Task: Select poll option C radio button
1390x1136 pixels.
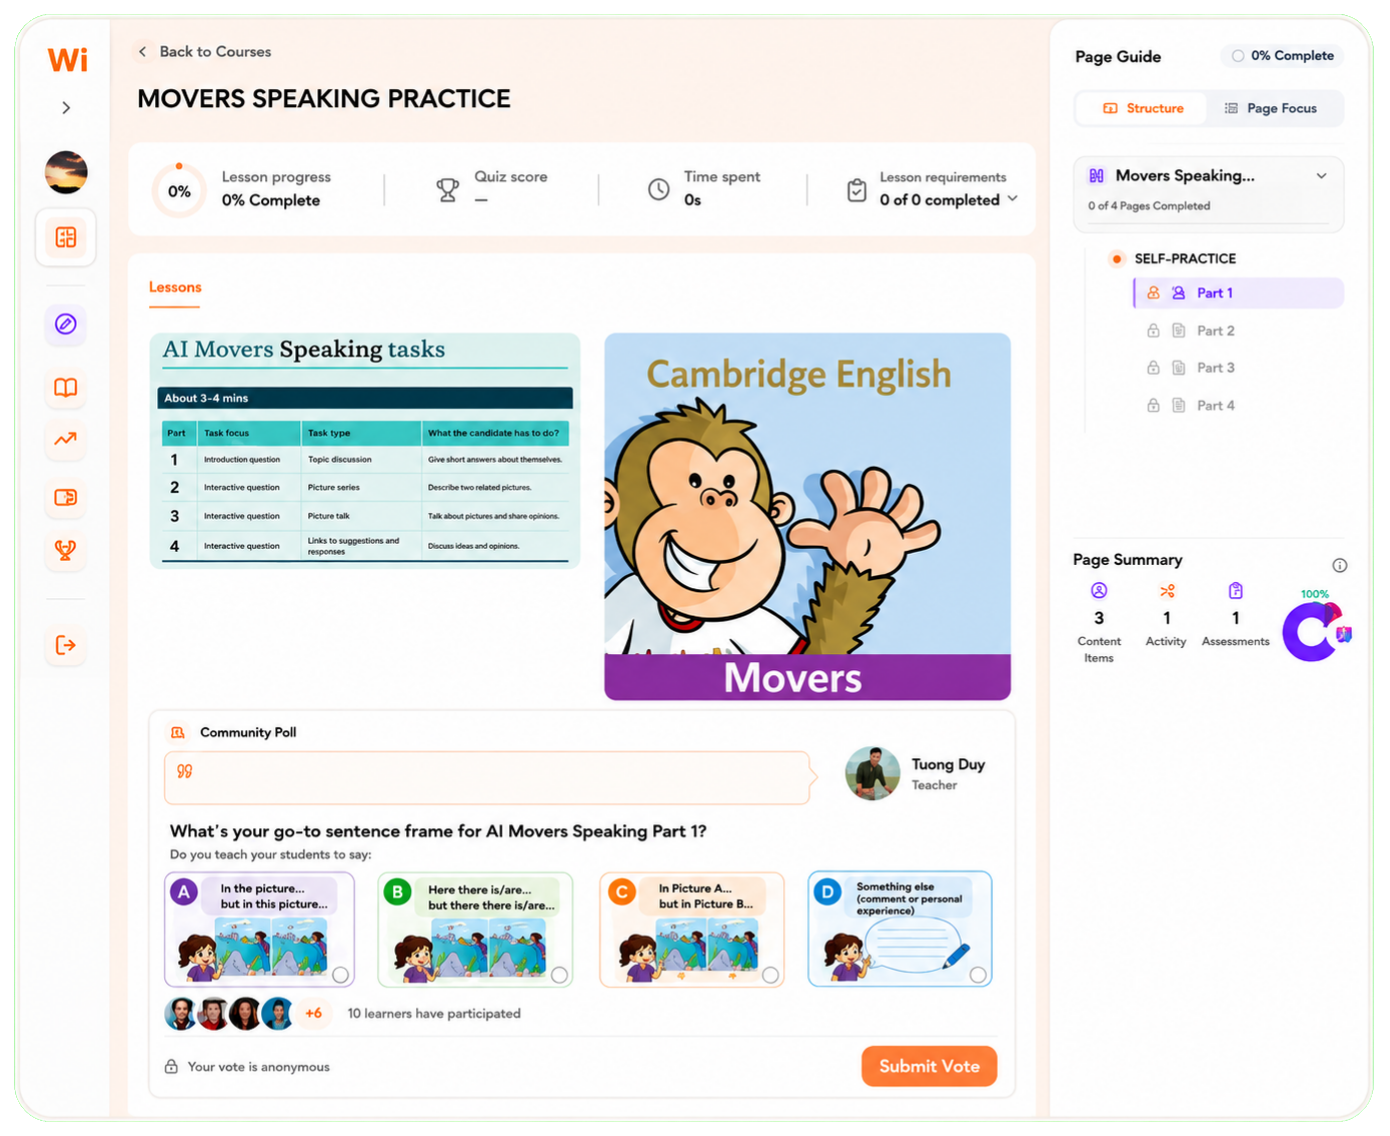Action: [770, 975]
